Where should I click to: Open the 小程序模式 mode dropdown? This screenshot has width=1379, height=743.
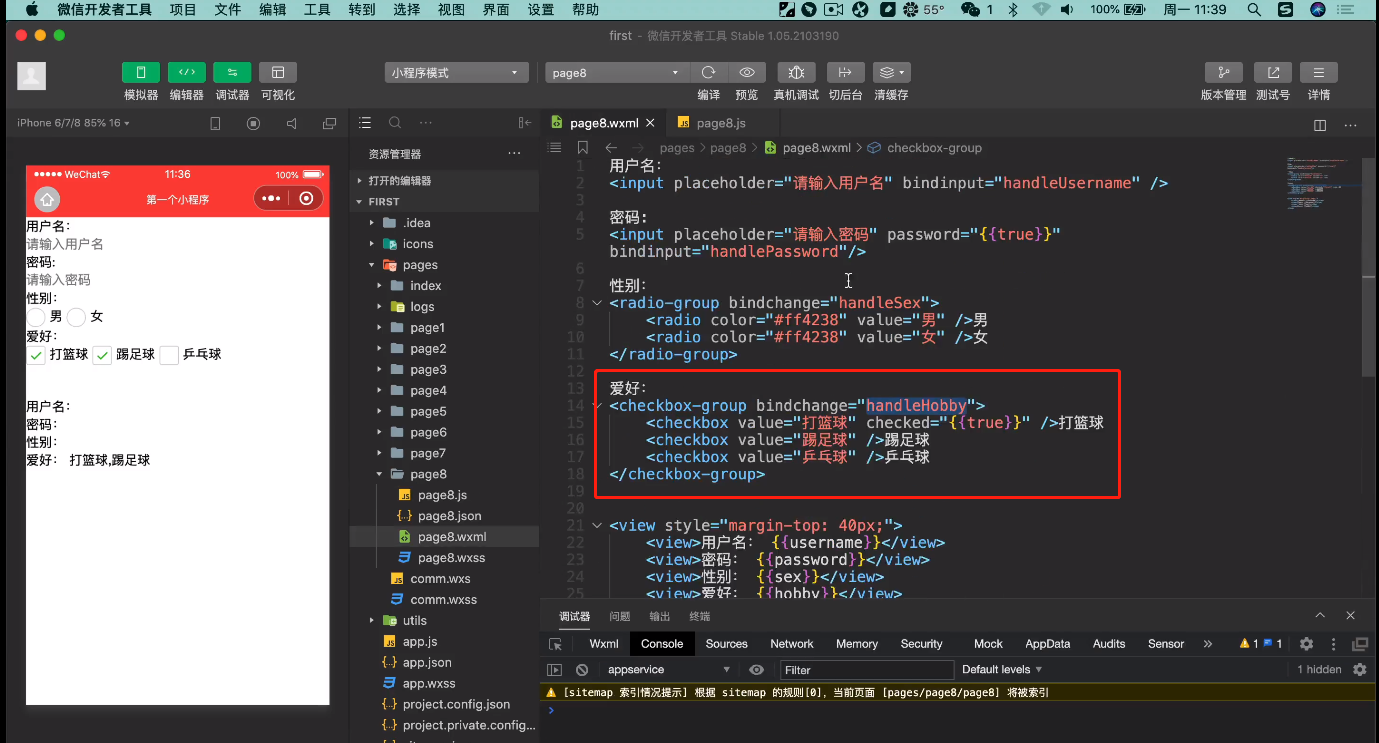click(x=456, y=73)
